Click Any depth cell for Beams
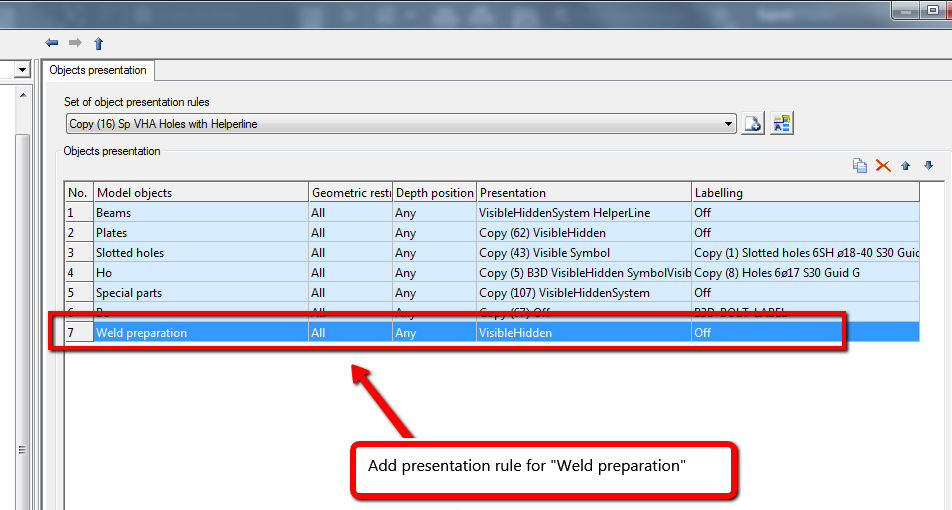 434,212
